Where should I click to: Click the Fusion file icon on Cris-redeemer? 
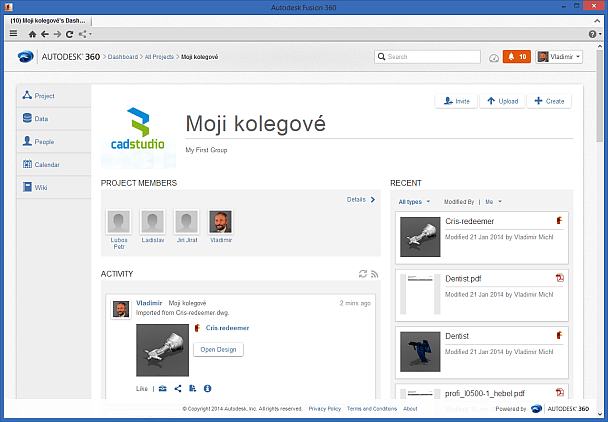pyautogui.click(x=559, y=221)
